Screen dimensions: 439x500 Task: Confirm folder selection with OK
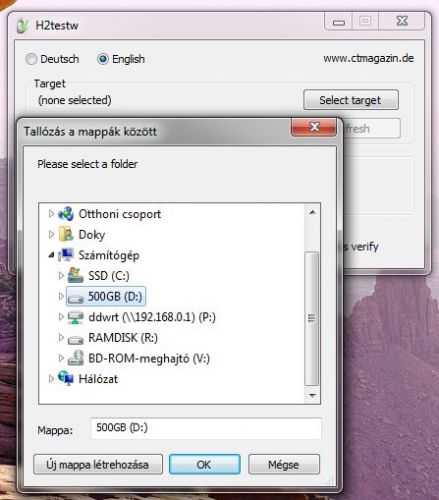point(204,464)
